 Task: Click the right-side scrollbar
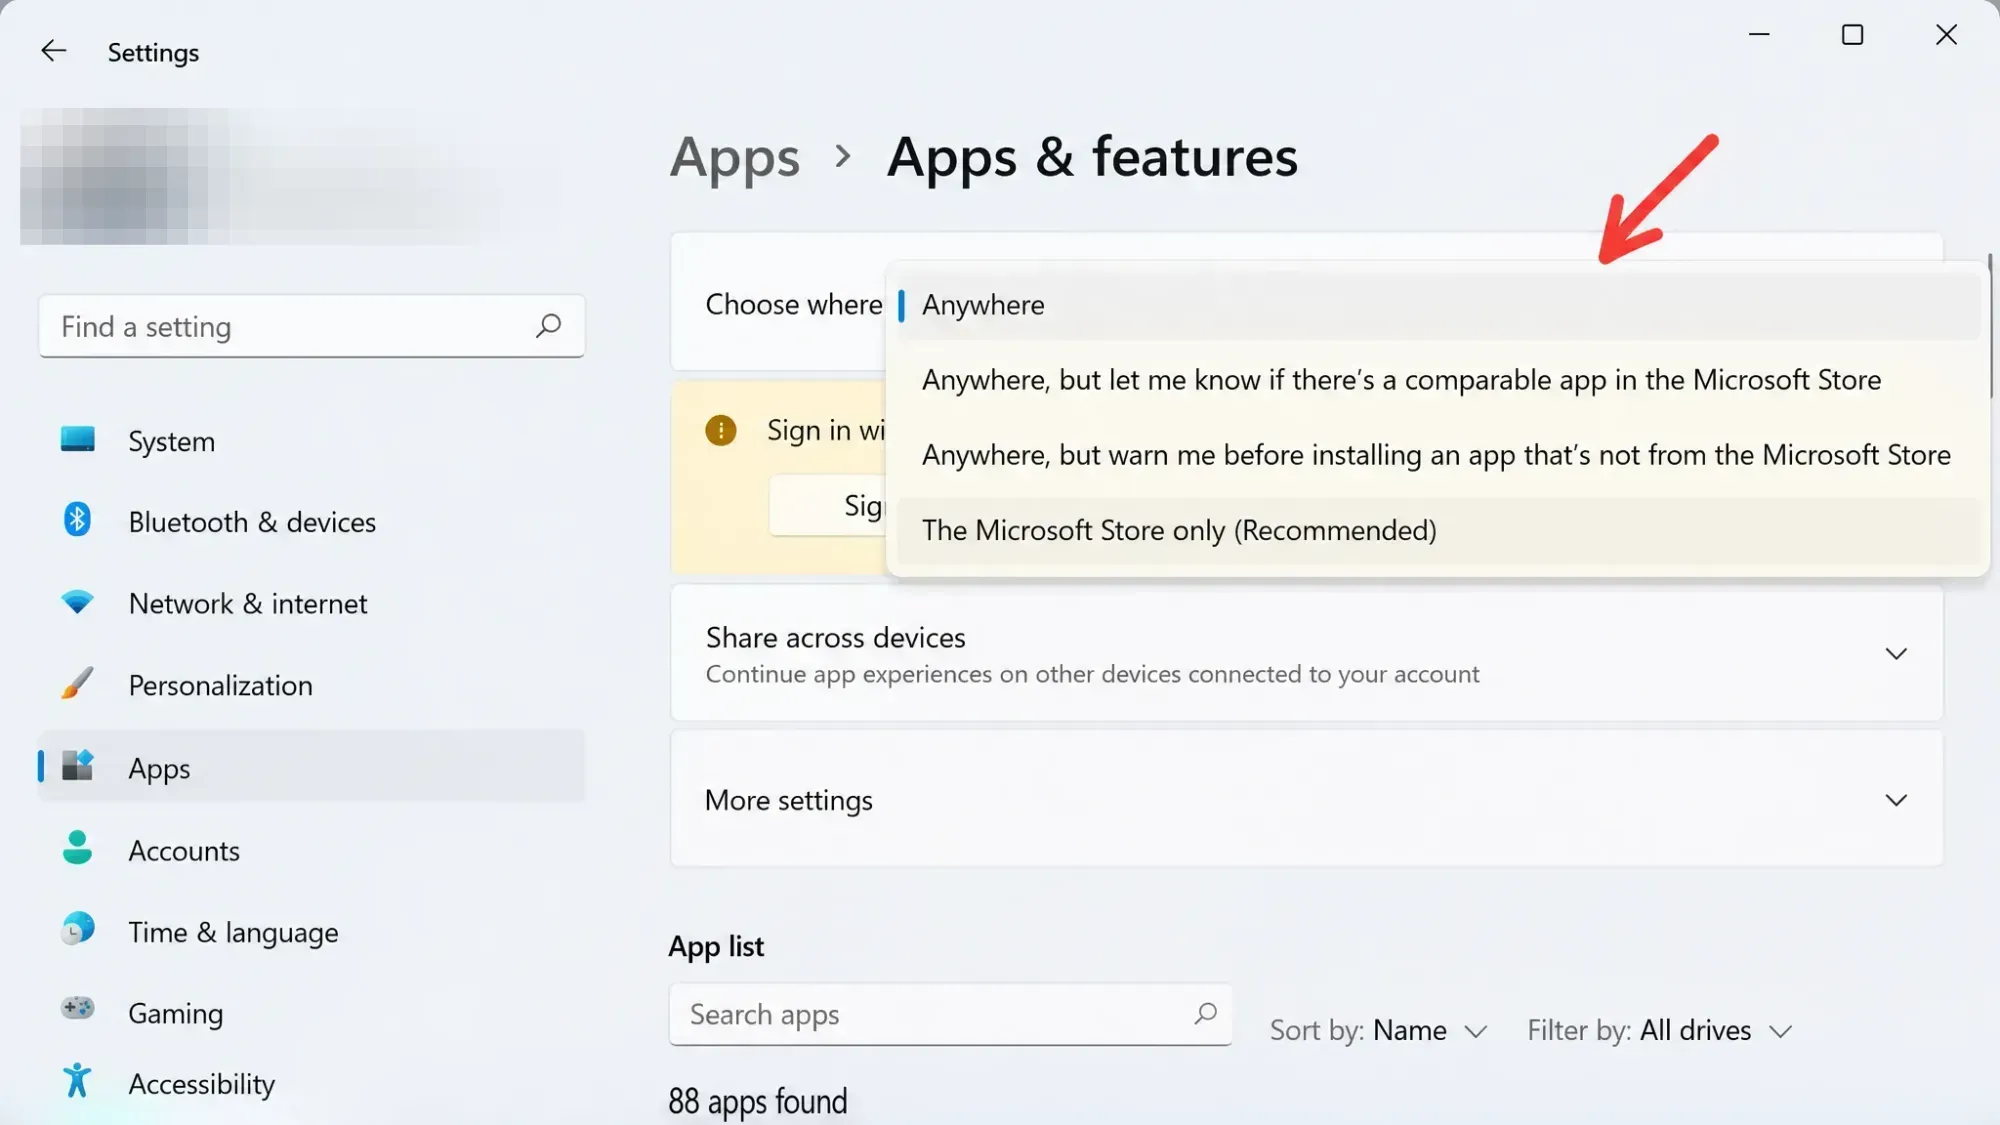click(x=1990, y=325)
